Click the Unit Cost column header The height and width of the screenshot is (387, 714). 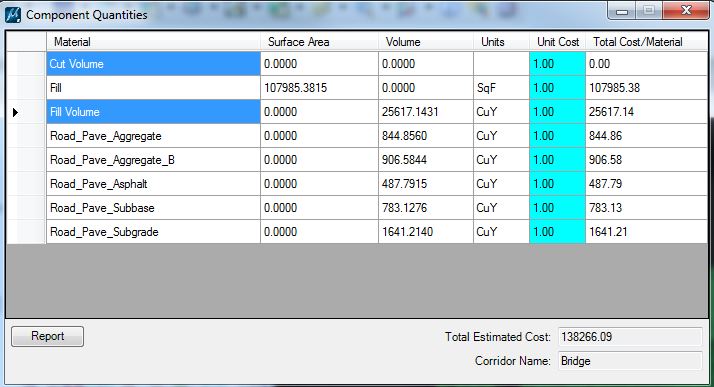click(557, 42)
